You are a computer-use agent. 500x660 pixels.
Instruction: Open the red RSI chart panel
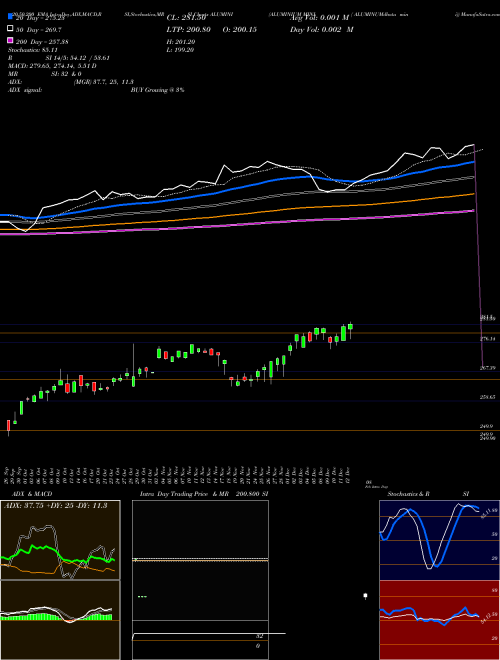point(439,619)
